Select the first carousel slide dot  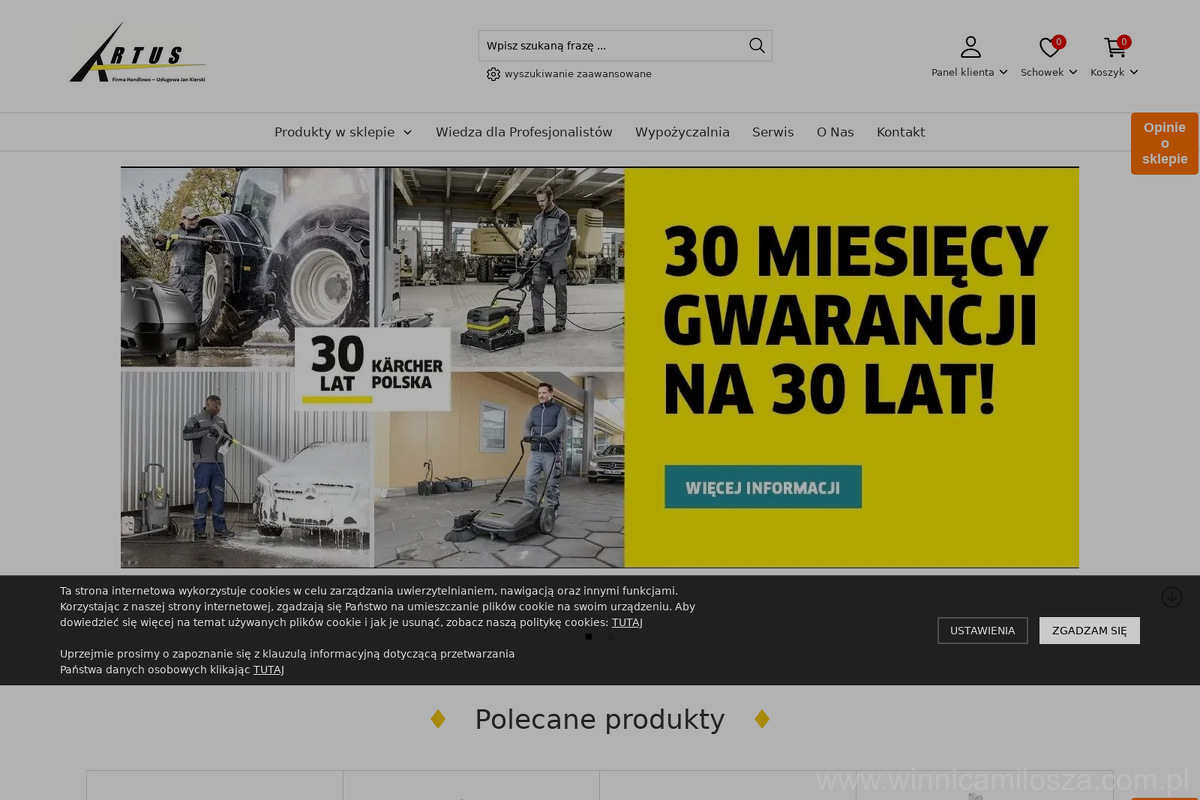[588, 636]
